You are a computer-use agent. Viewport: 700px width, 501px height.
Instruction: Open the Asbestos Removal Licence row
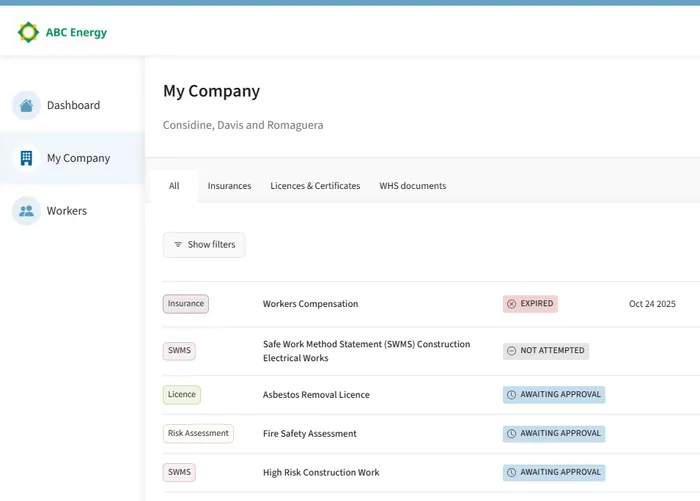coord(316,395)
